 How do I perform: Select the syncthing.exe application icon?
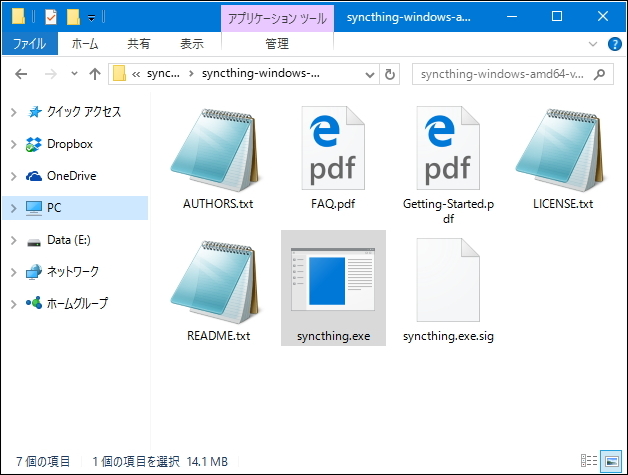click(333, 280)
